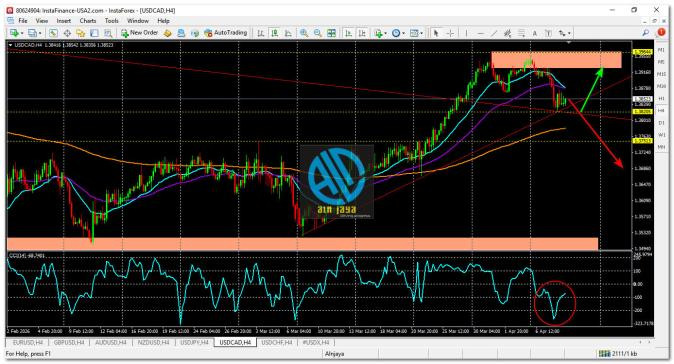The height and width of the screenshot is (364, 674).
Task: Open the red notification alert icon
Action: pos(661,32)
